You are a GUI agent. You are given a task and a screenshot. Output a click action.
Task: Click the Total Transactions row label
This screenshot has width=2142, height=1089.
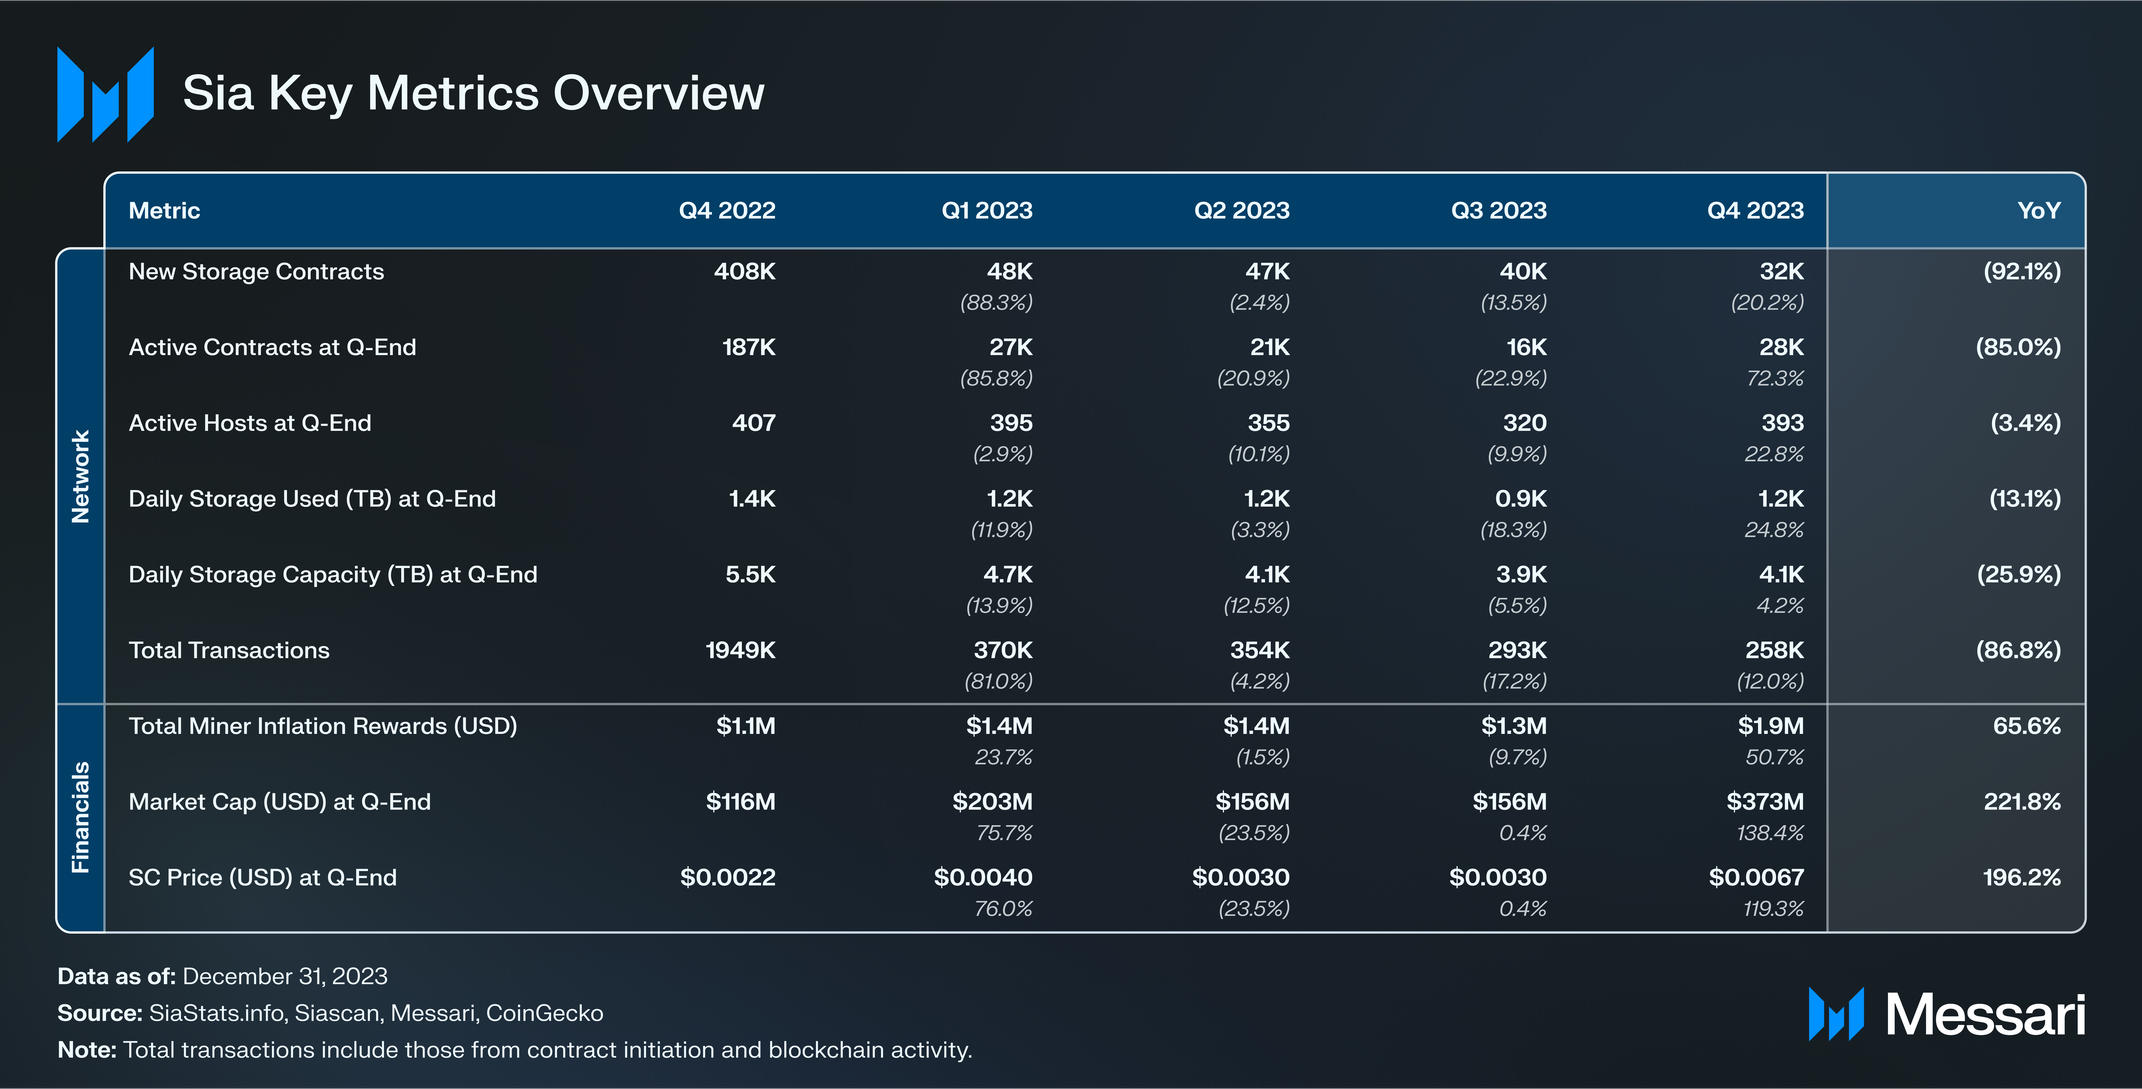click(229, 650)
